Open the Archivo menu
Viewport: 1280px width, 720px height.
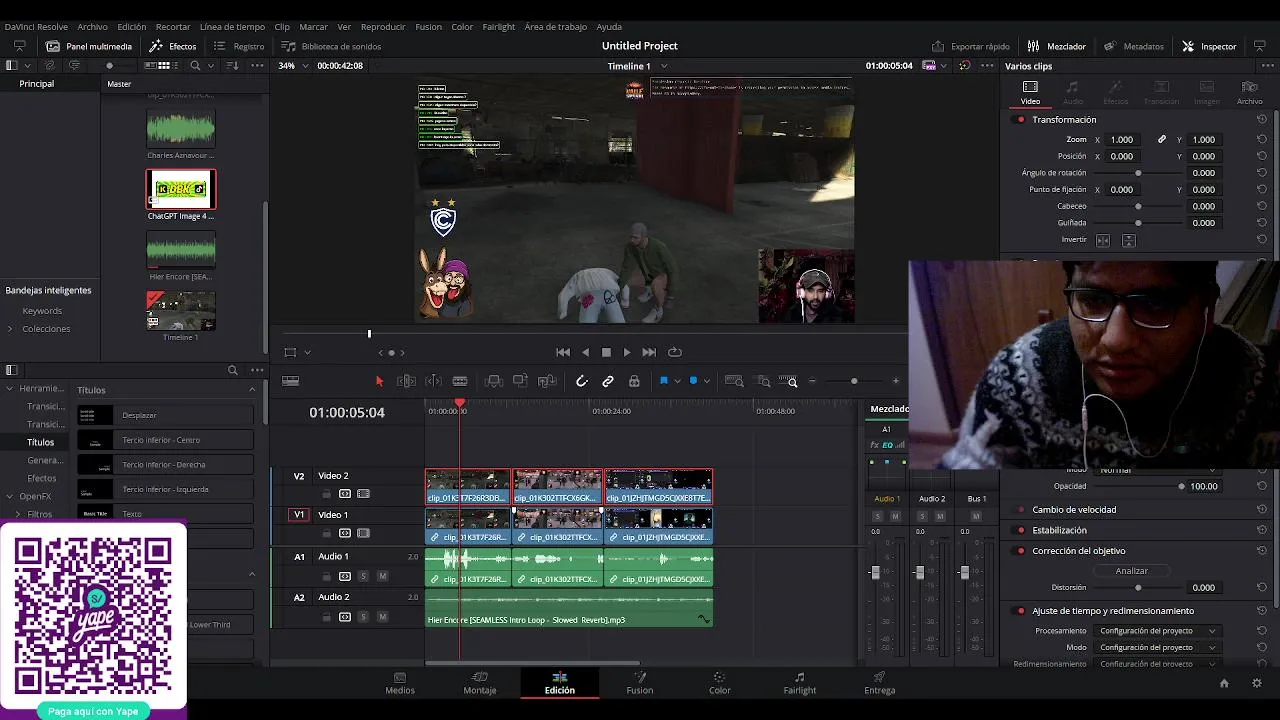point(92,27)
